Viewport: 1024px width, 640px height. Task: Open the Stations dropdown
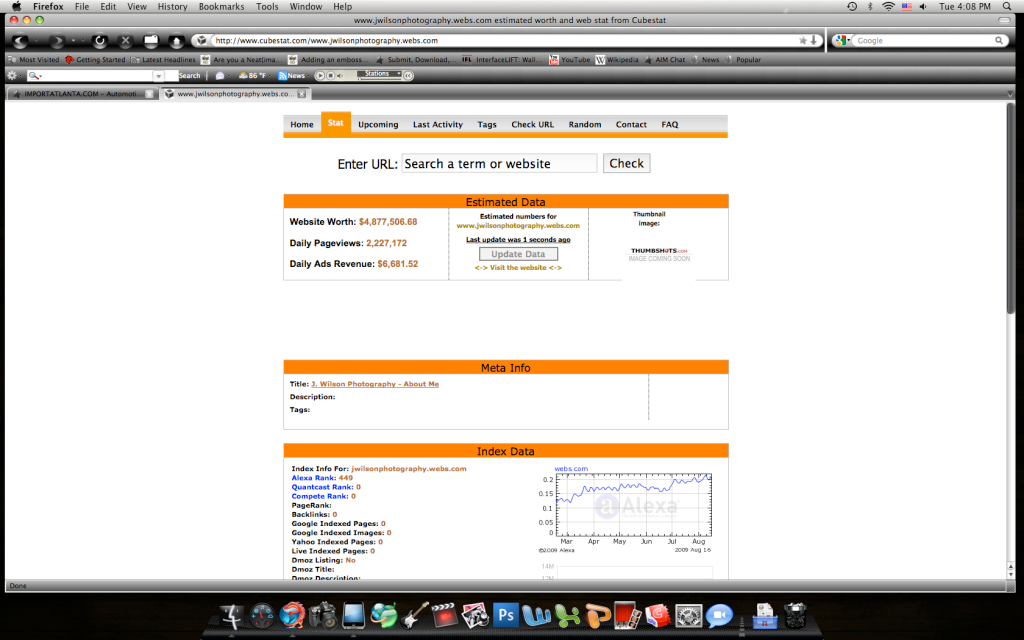tap(380, 75)
